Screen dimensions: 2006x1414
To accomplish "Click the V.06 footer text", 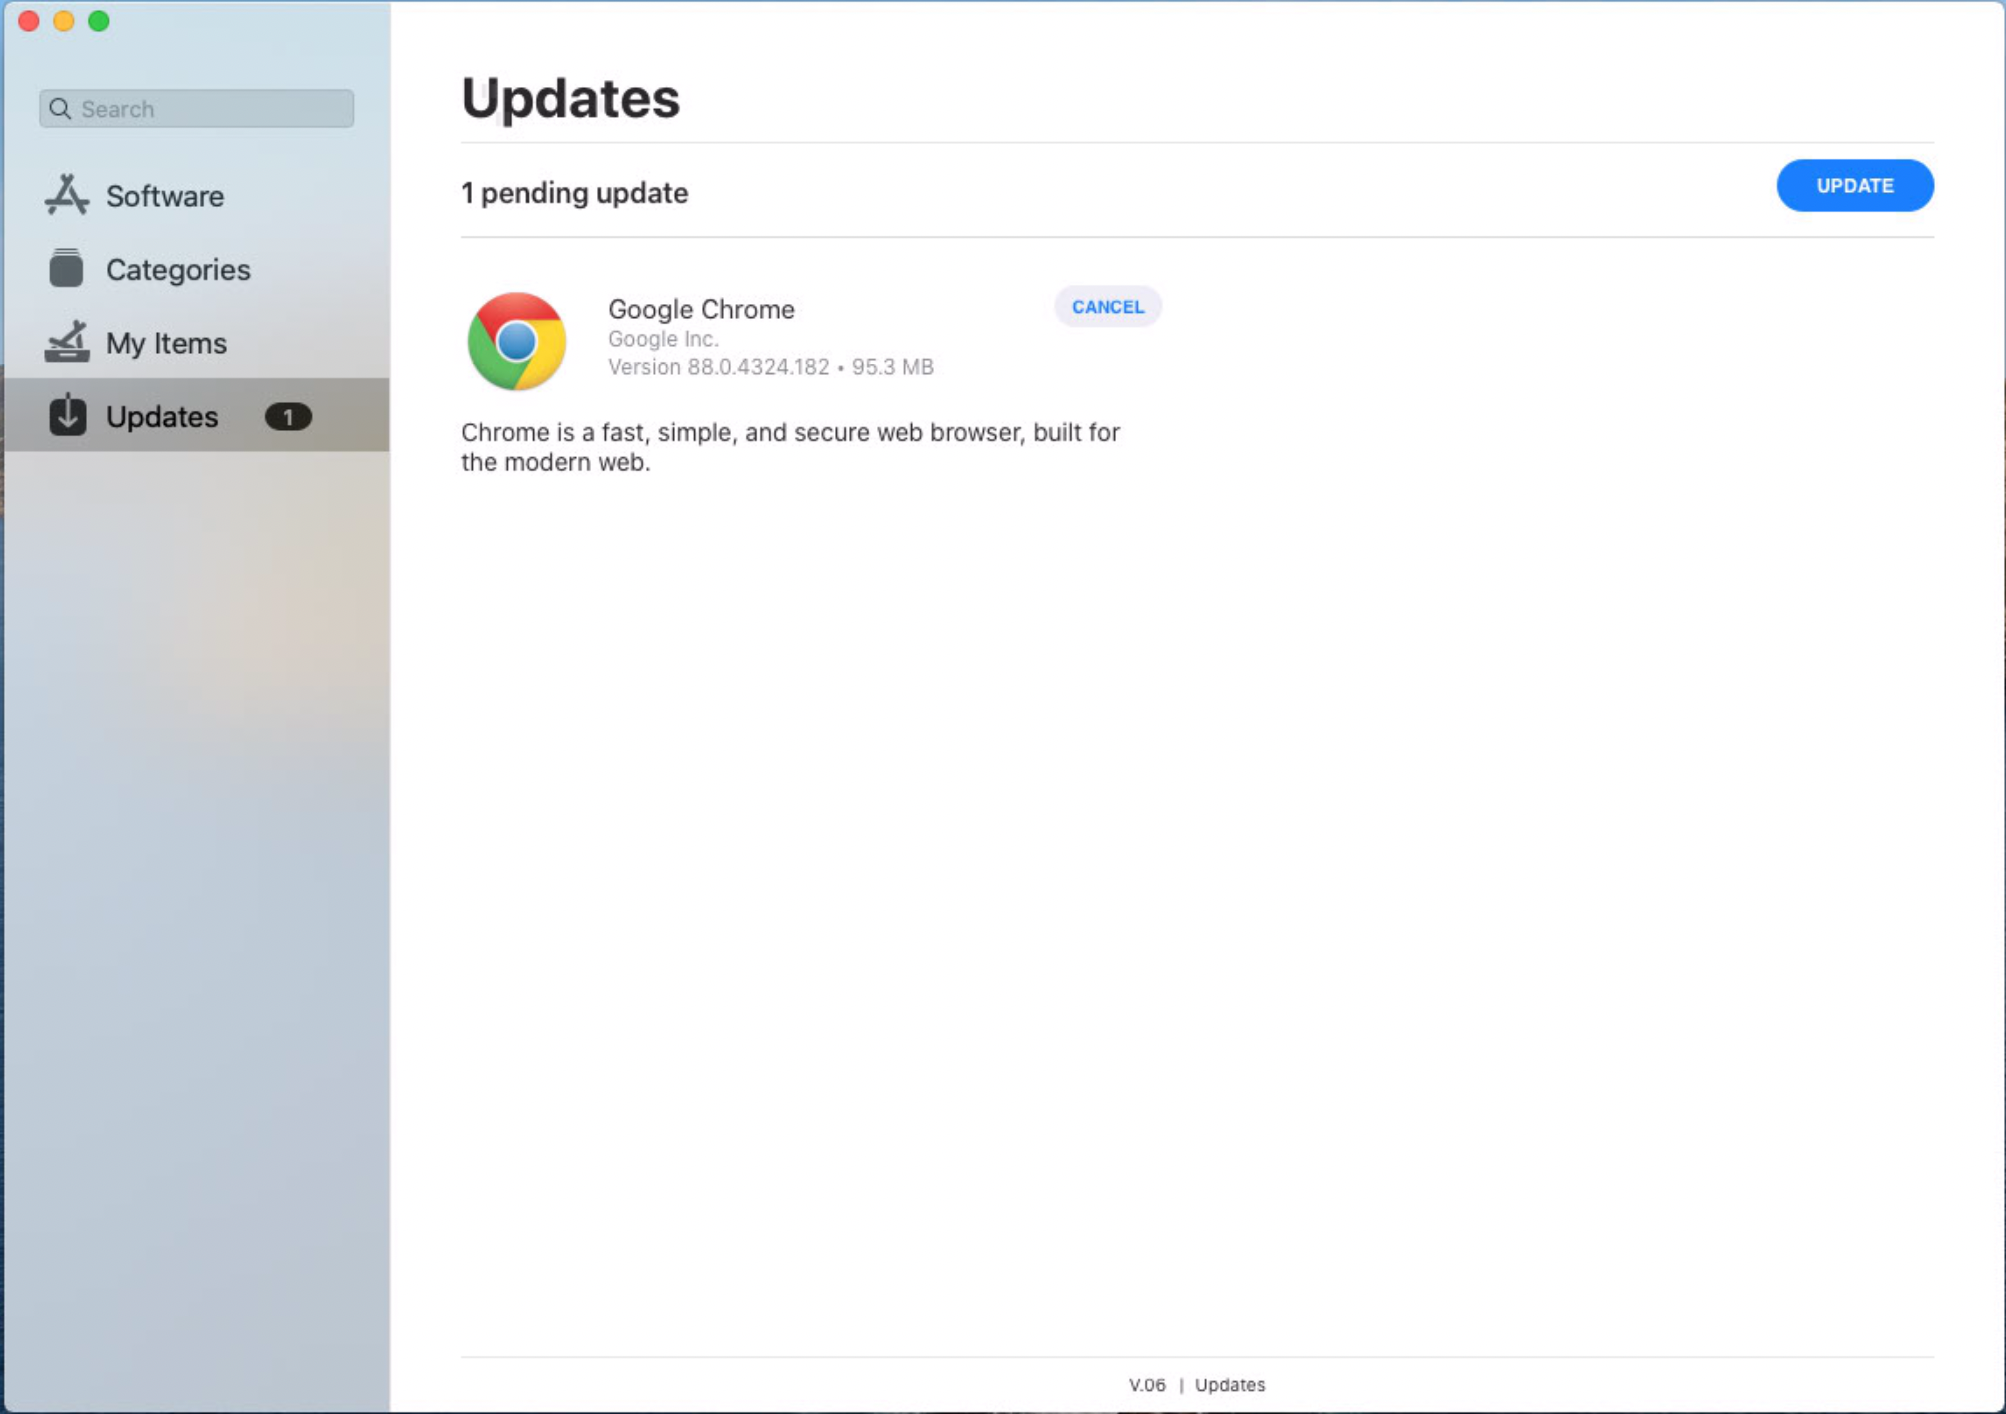I will (x=1147, y=1385).
